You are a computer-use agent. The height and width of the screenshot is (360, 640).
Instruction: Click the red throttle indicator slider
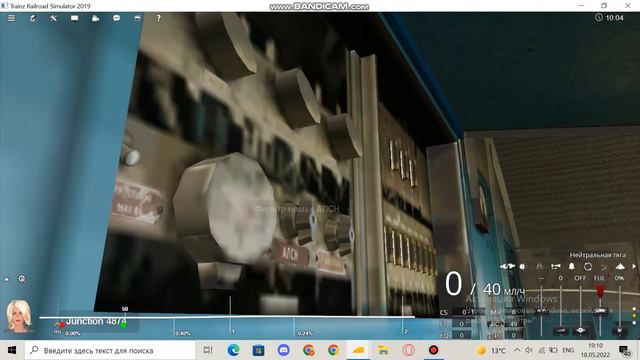point(600,292)
